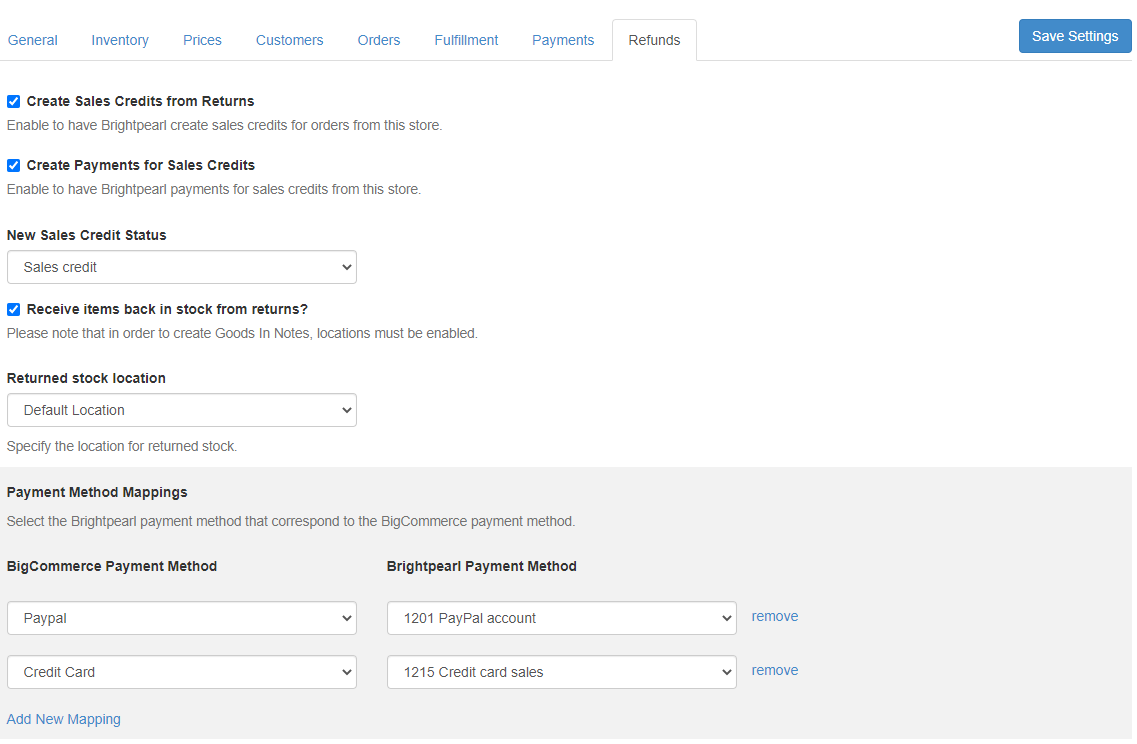This screenshot has height=744, width=1137.
Task: Open the Paypal BigCommerce payment method dropdown
Action: coord(181,618)
